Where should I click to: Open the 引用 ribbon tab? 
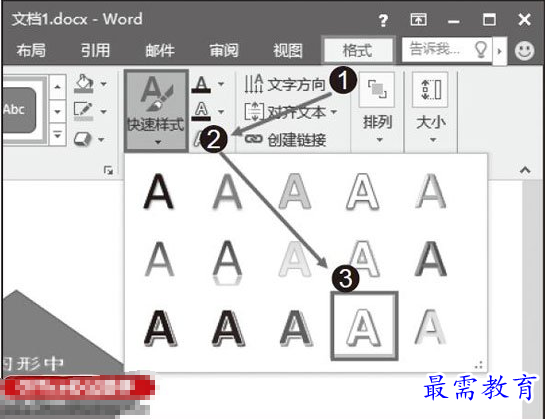pyautogui.click(x=95, y=50)
